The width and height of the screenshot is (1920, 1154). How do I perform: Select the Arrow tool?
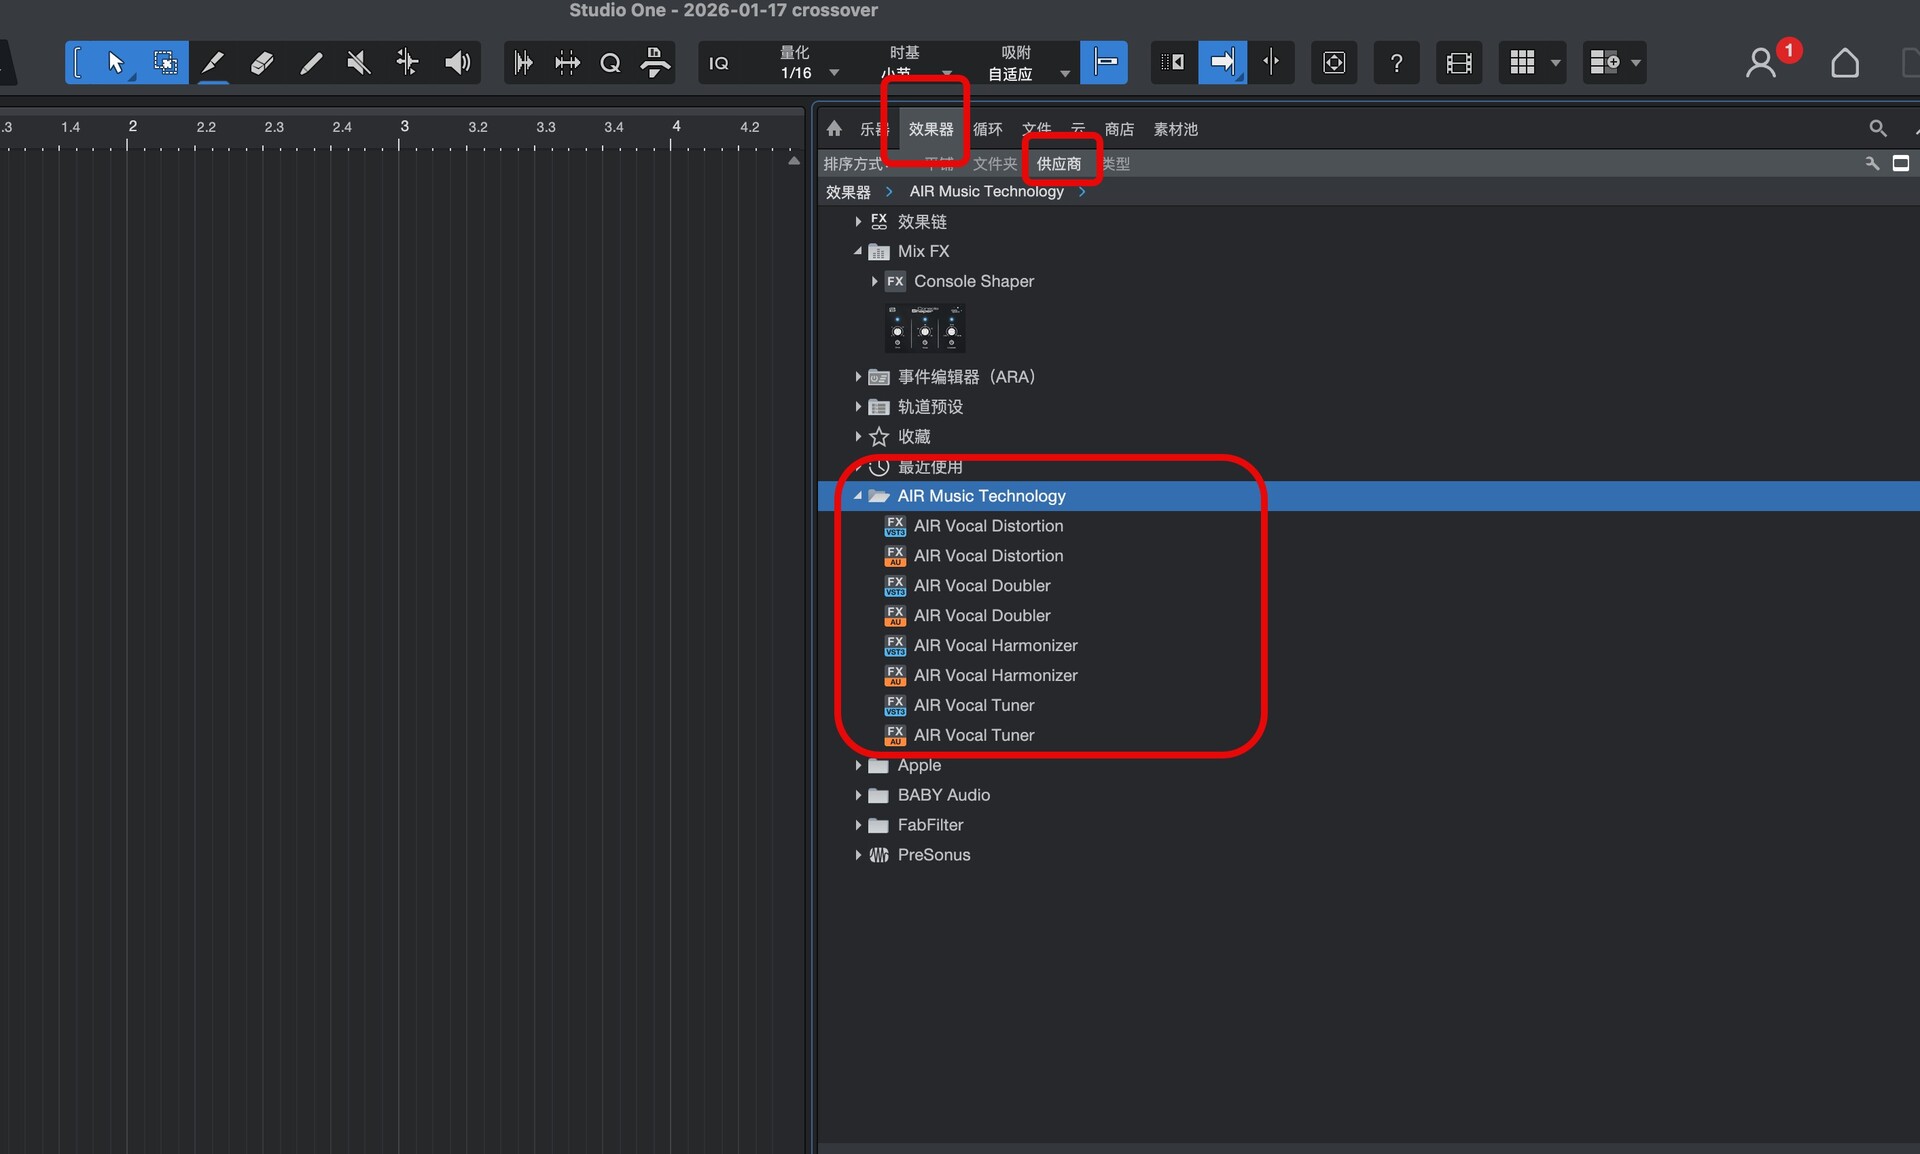pyautogui.click(x=115, y=63)
